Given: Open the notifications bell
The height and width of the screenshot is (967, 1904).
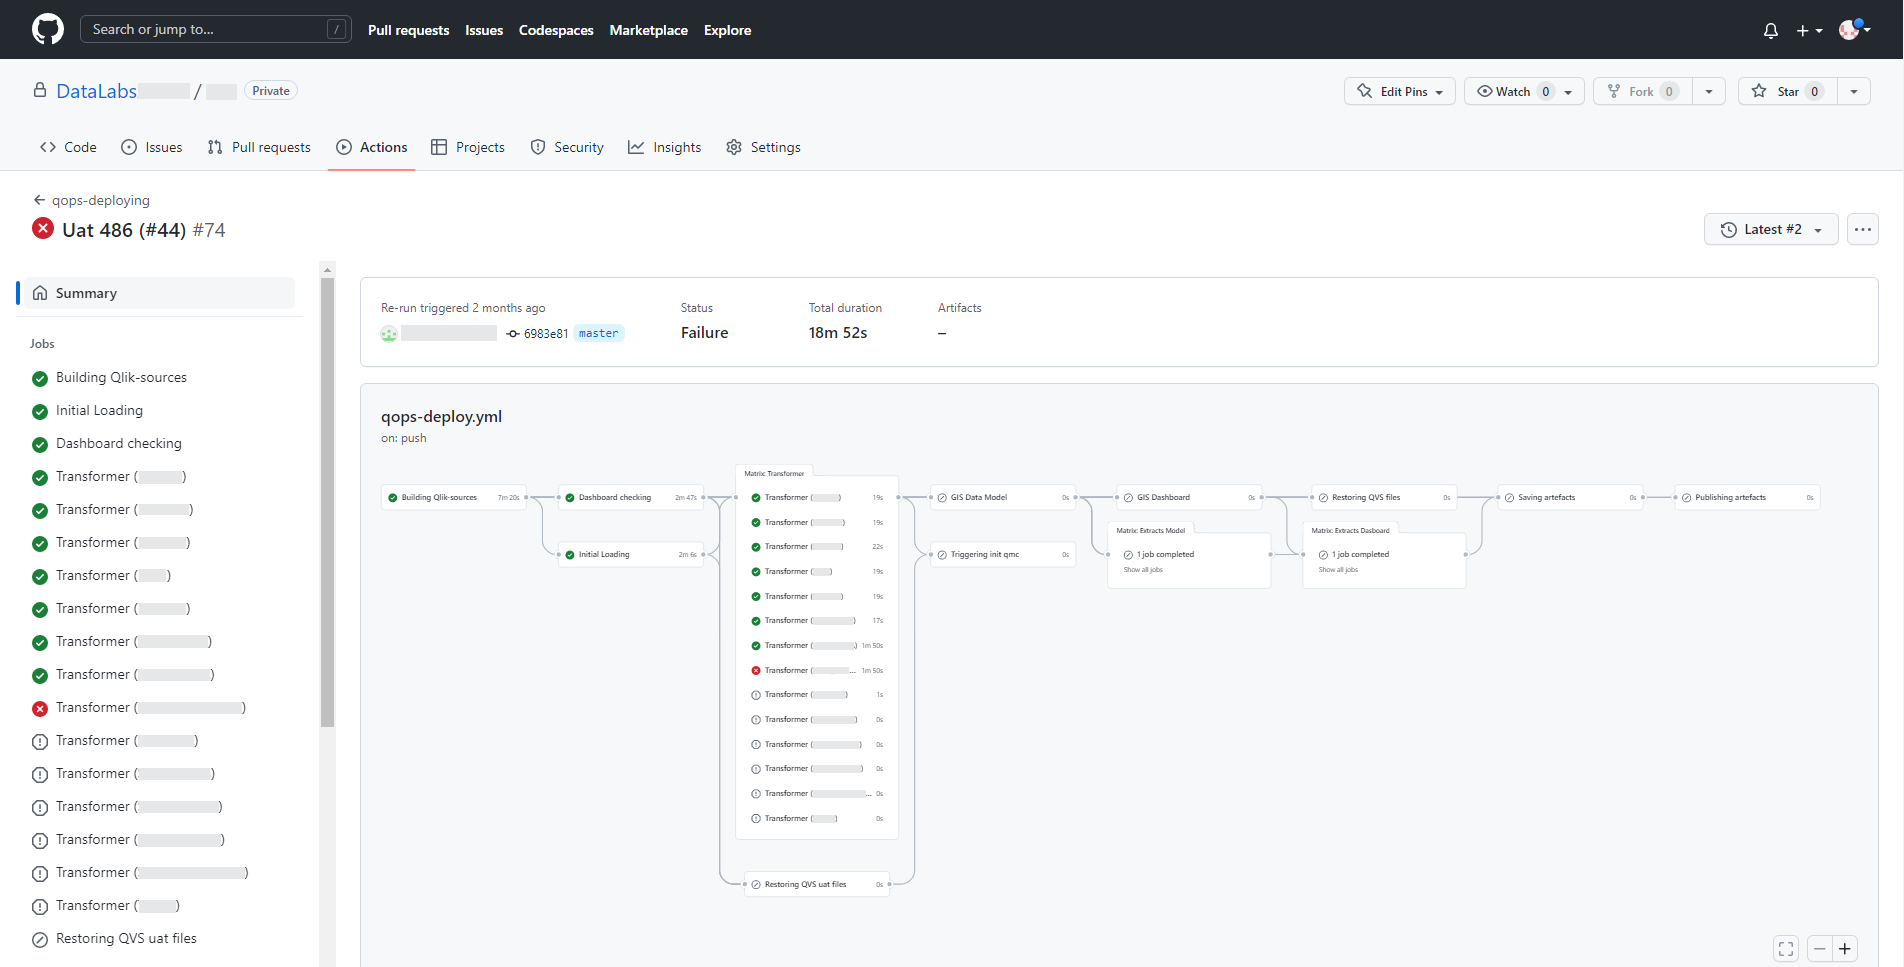Looking at the screenshot, I should click(1770, 31).
